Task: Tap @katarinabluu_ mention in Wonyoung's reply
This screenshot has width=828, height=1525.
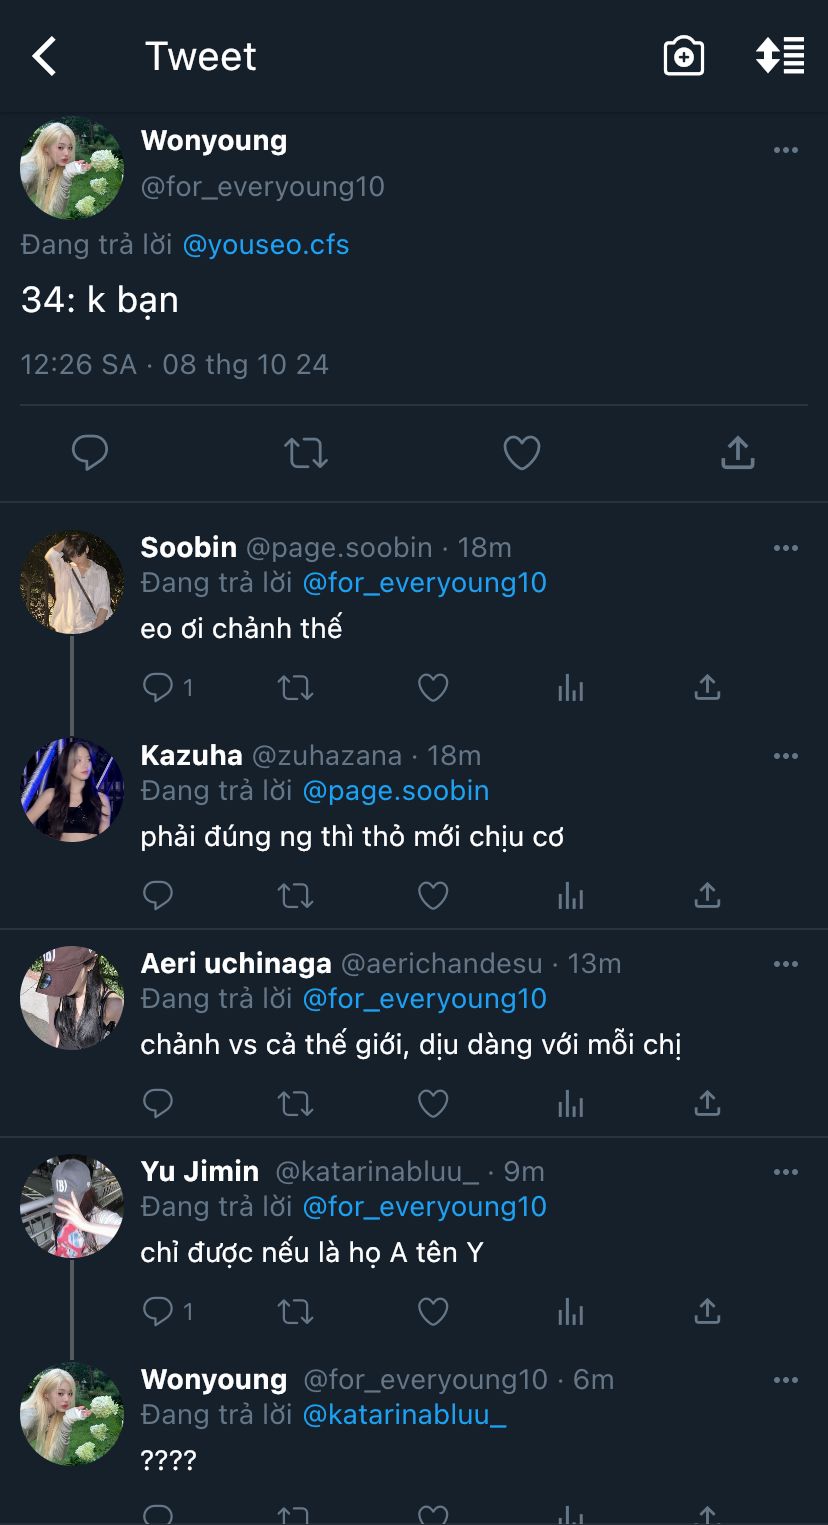Action: 404,1415
